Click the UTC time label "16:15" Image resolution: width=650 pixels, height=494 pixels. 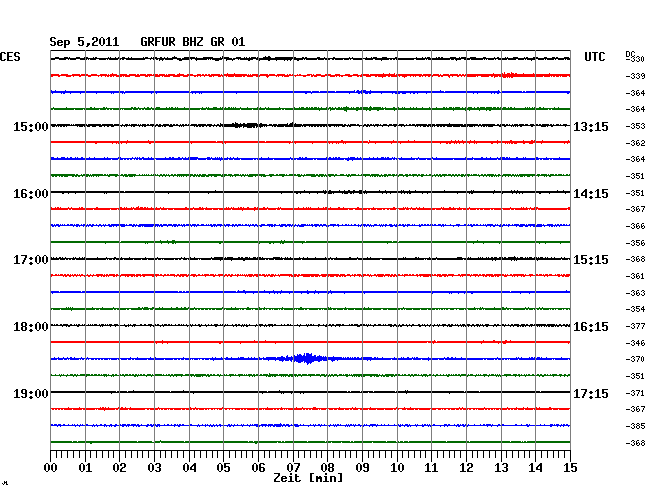click(x=591, y=327)
